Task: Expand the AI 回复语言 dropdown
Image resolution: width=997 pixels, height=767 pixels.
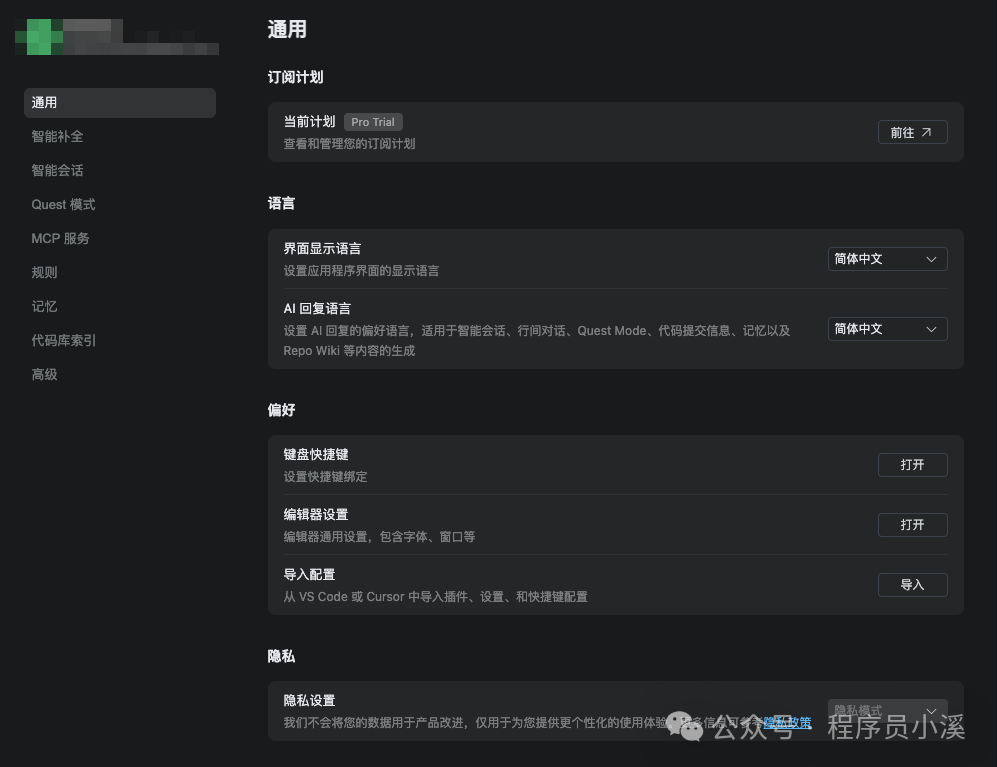Action: click(x=886, y=329)
